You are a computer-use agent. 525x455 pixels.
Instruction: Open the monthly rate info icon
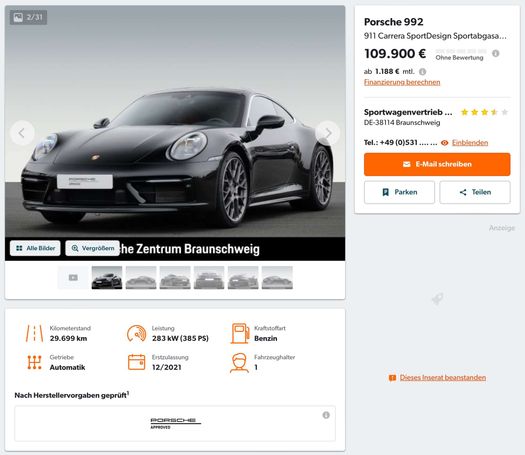click(423, 72)
